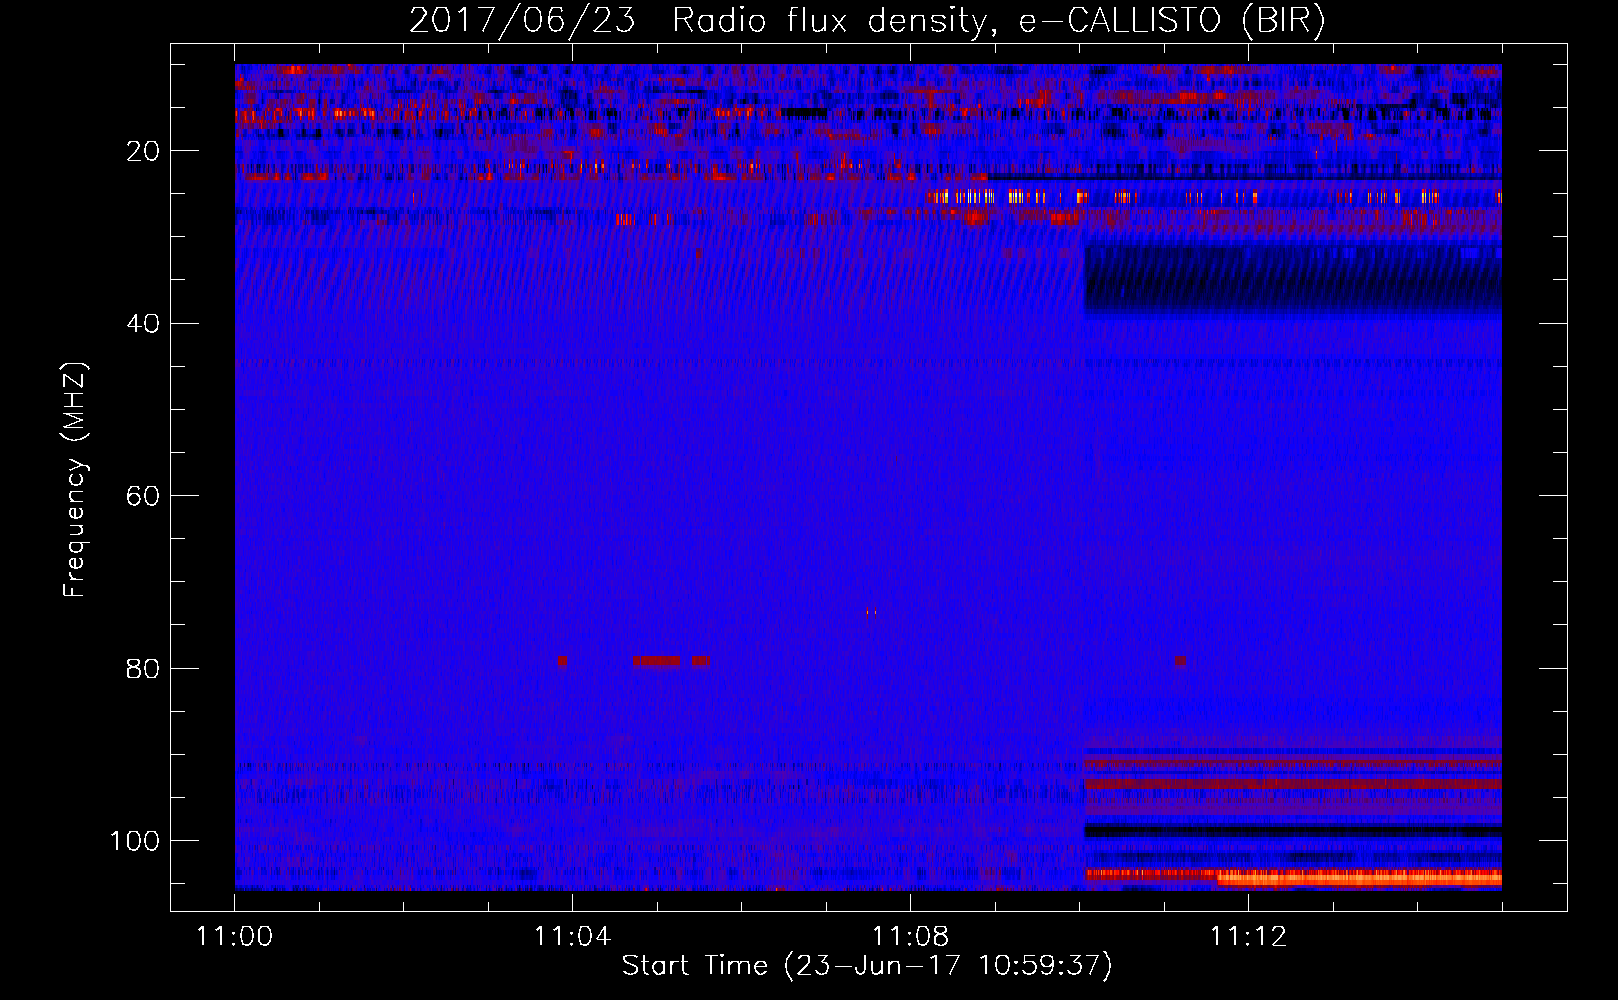Viewport: 1618px width, 1000px height.
Task: Click the 20 frequency axis label
Action: tap(143, 151)
